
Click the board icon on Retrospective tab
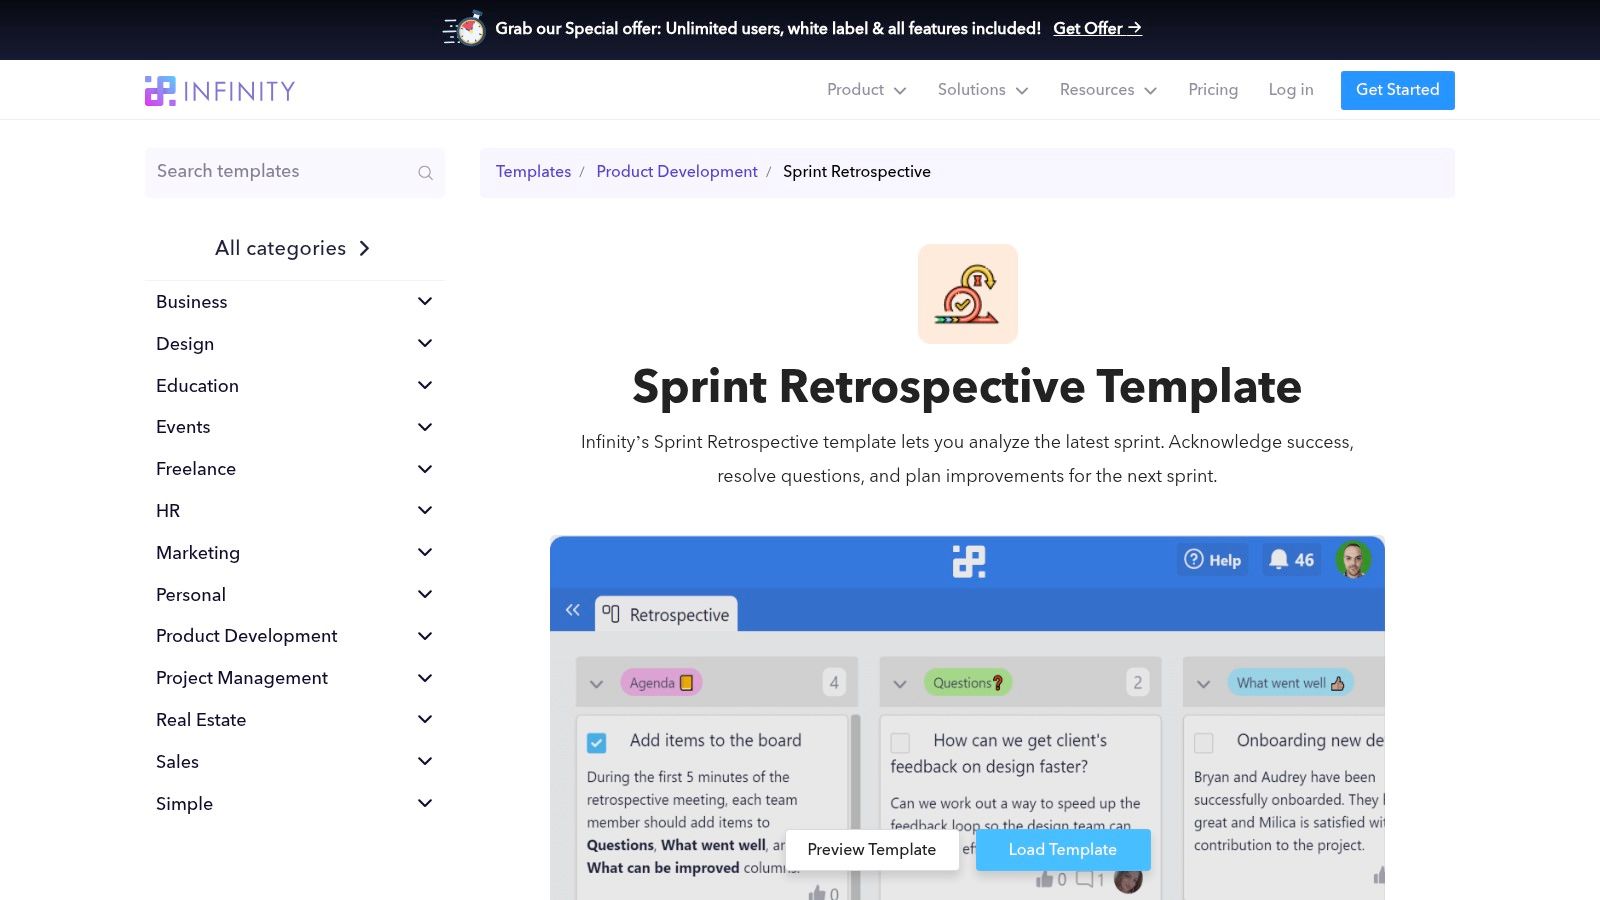611,614
